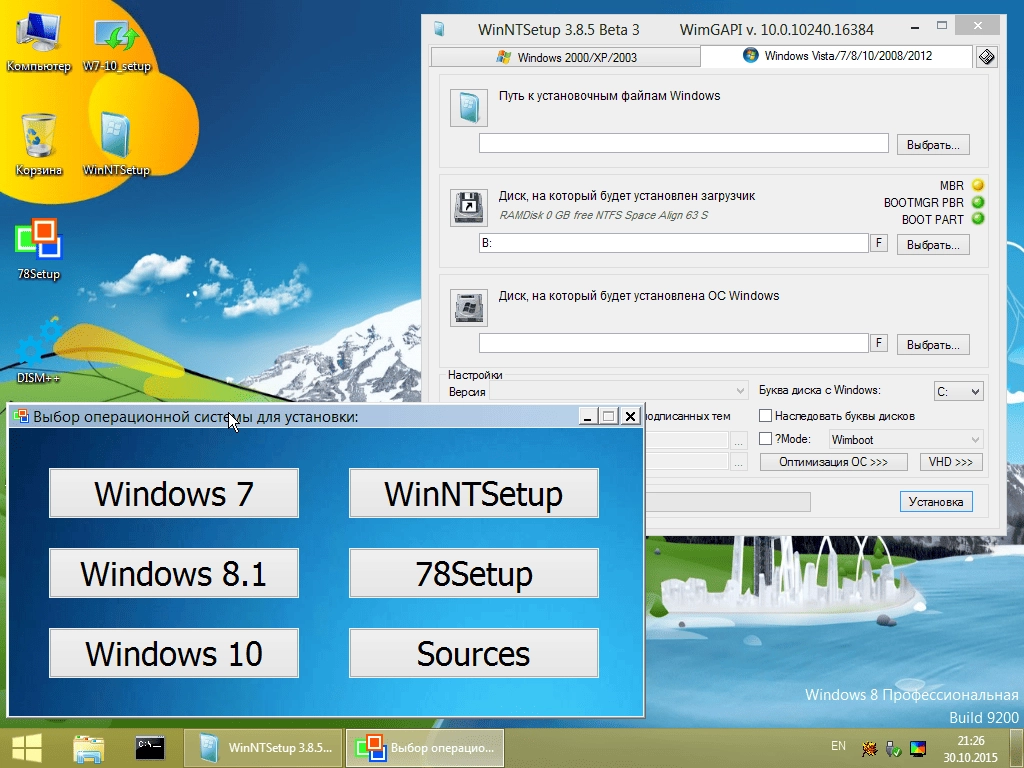1024x768 pixels.
Task: Click the Windows installation files path icon
Action: [469, 108]
